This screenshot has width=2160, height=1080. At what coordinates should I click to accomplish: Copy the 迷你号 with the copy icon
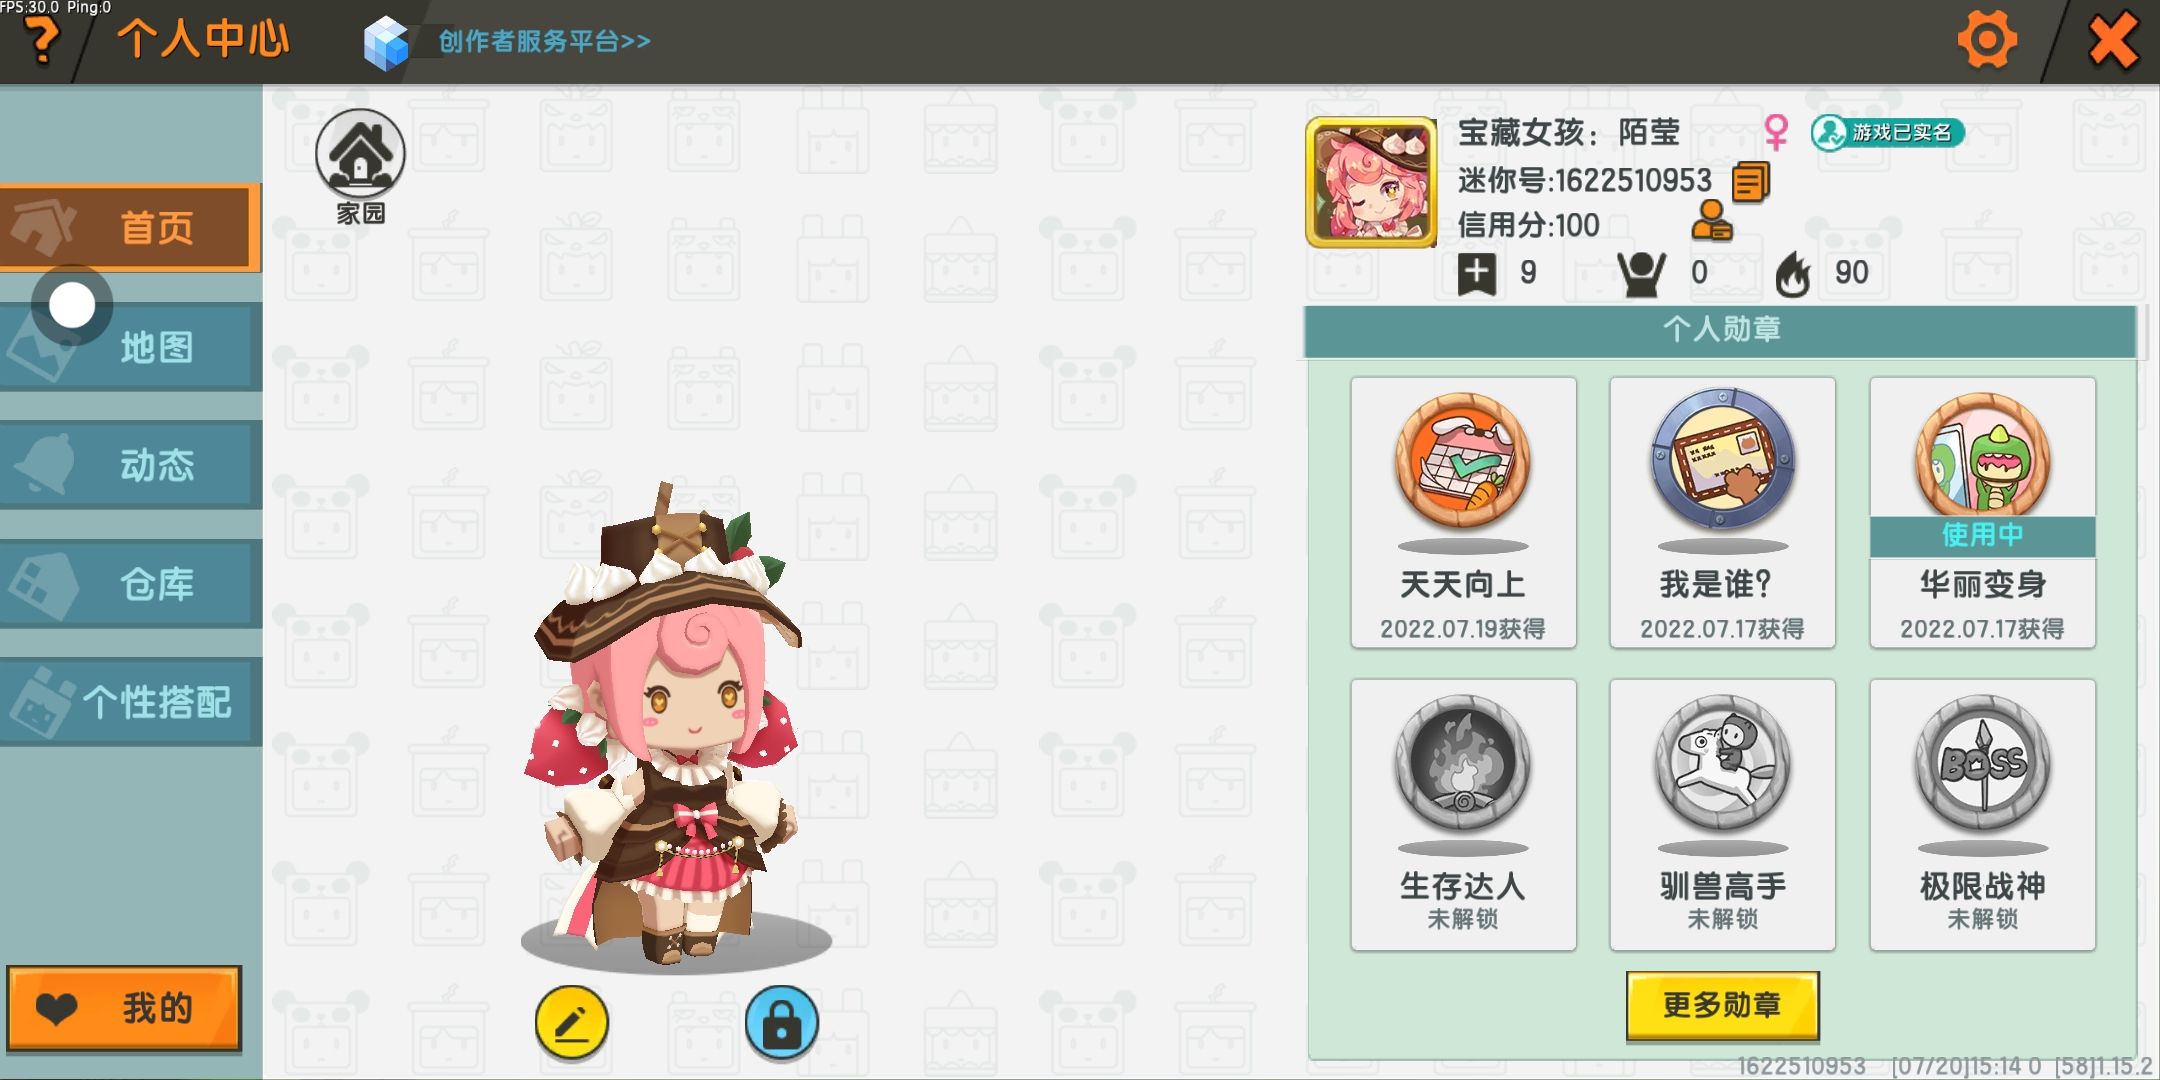pyautogui.click(x=1751, y=182)
